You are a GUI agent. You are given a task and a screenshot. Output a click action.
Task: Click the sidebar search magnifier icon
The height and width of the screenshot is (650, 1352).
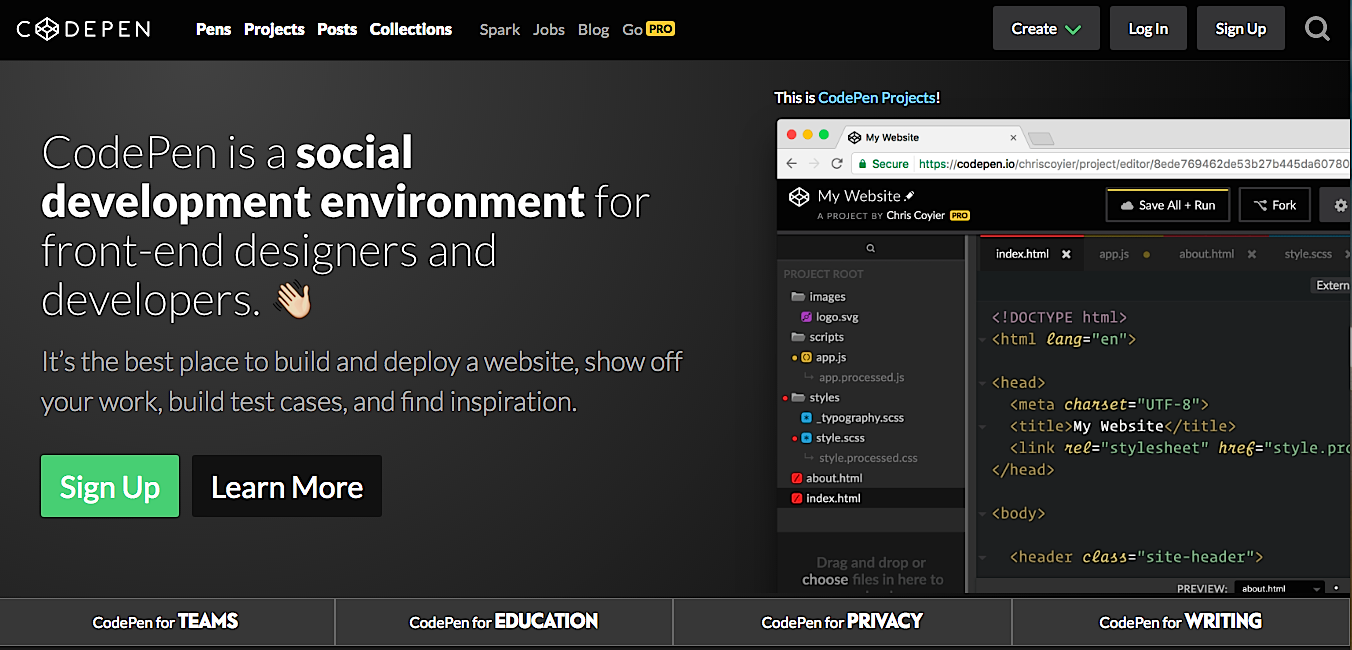[x=871, y=248]
